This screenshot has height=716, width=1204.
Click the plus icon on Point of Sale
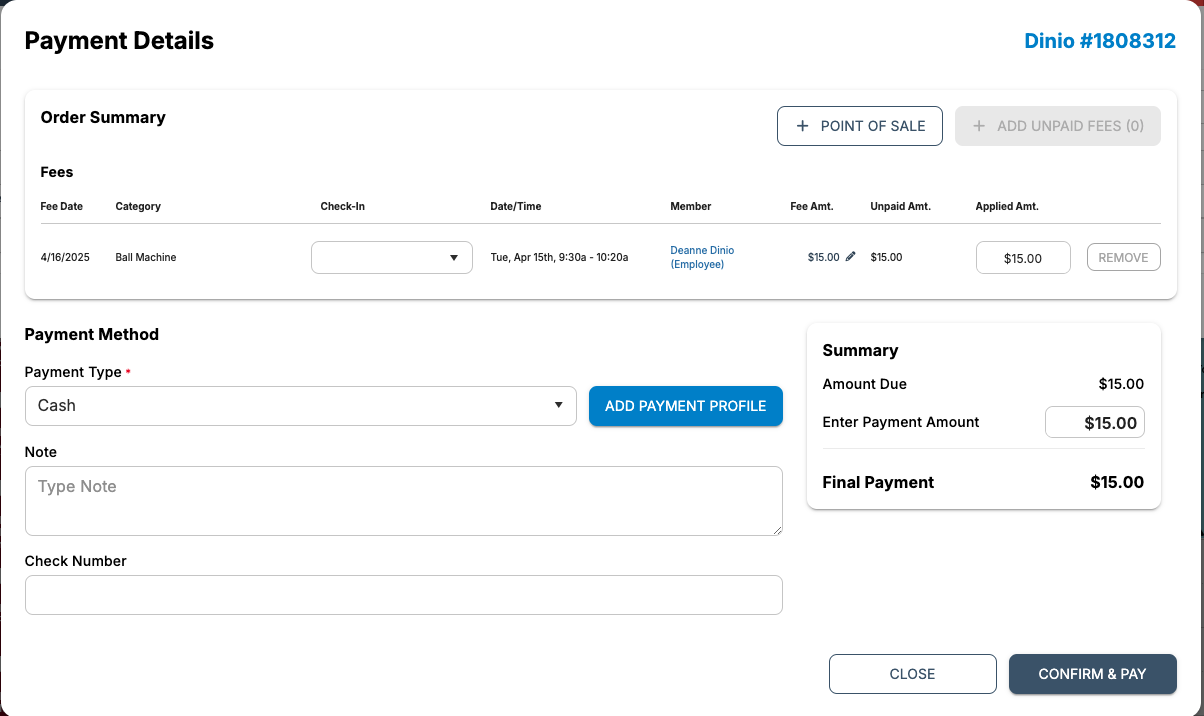click(x=802, y=126)
